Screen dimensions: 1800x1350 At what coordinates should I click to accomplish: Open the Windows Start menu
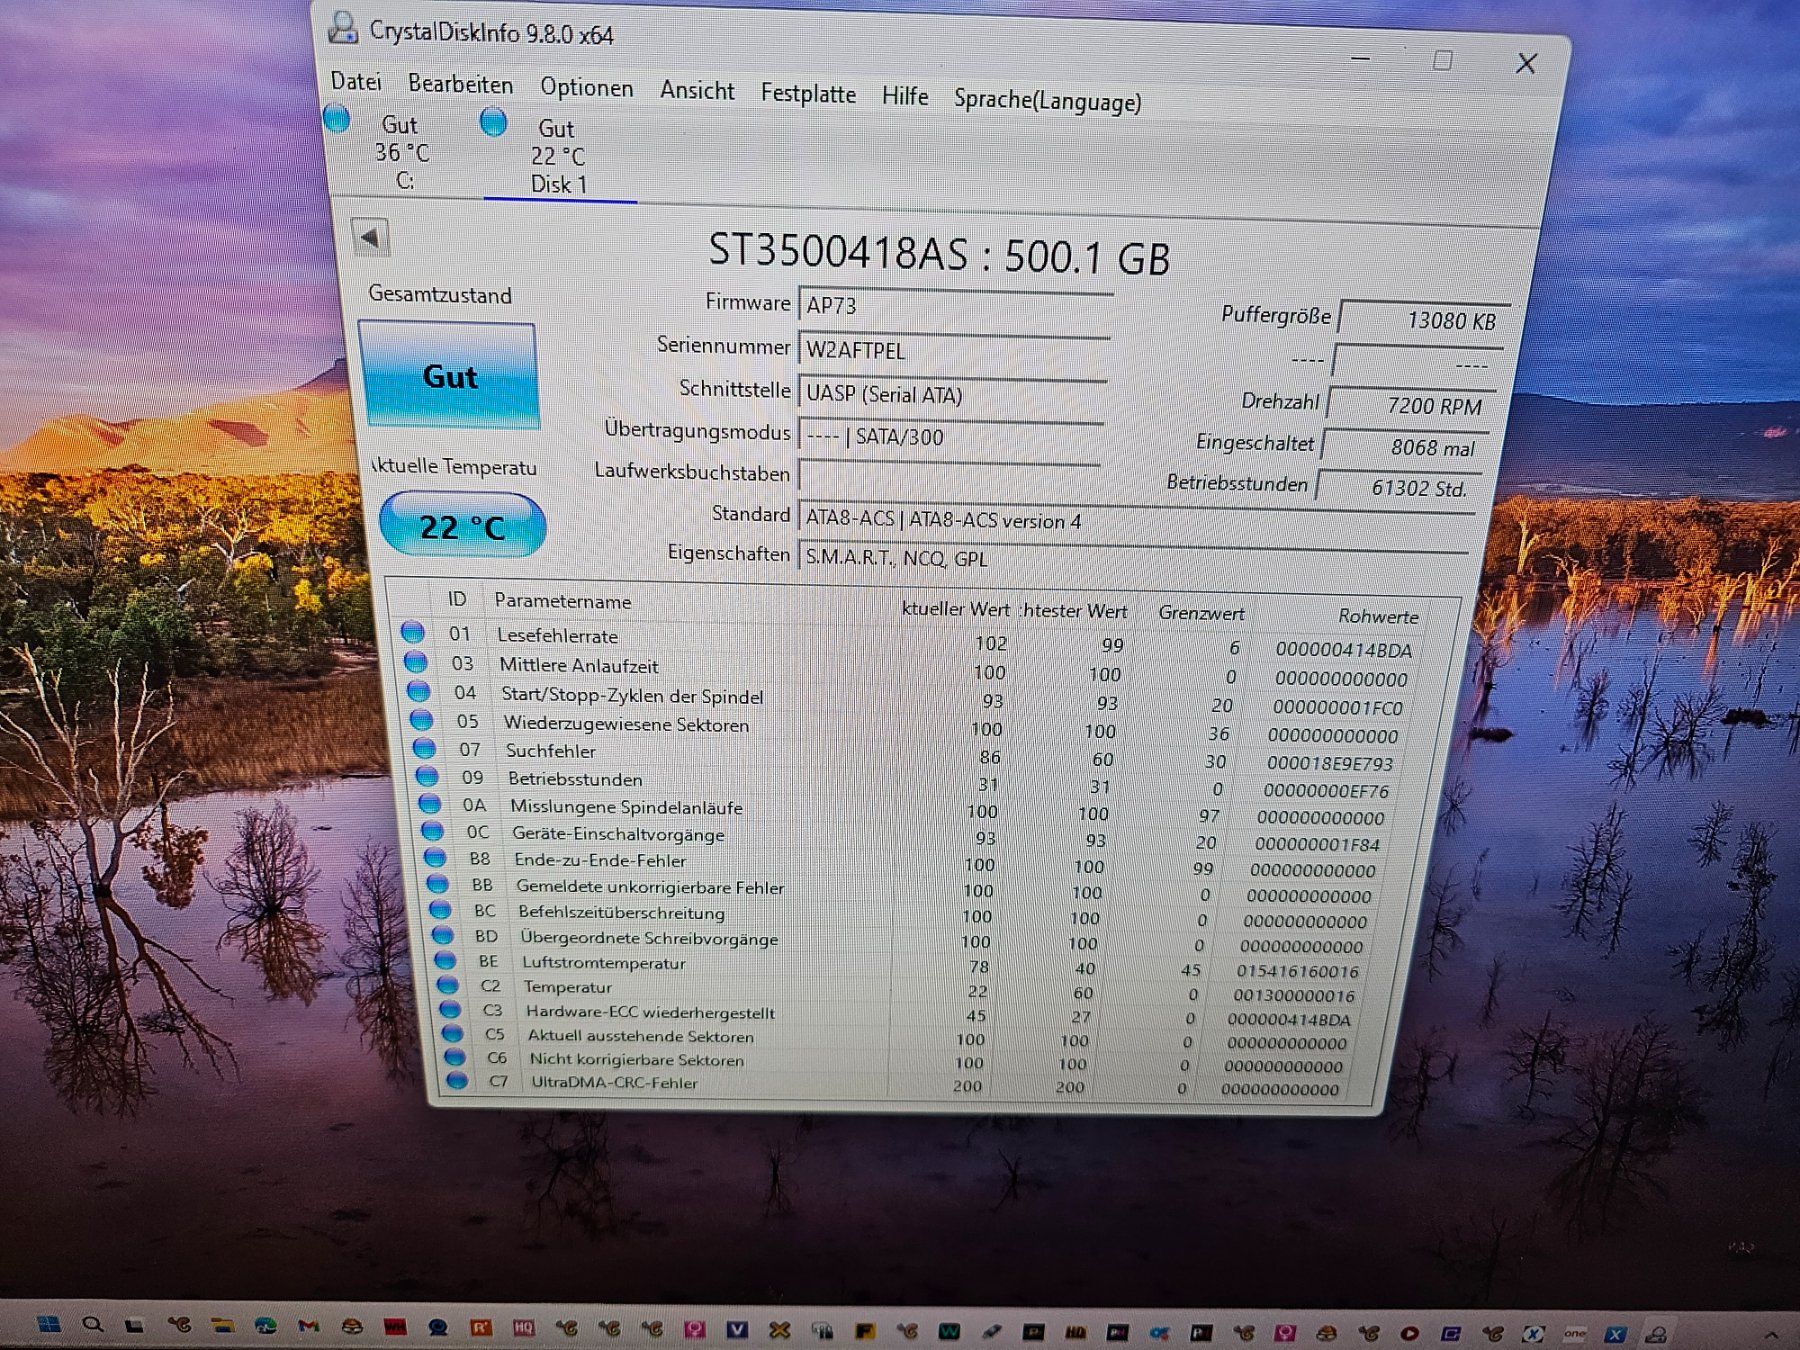coord(48,1324)
